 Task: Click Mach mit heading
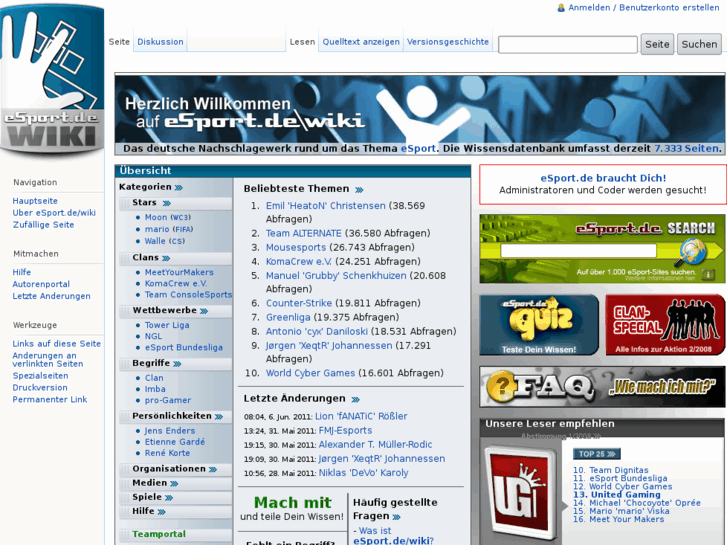293,503
